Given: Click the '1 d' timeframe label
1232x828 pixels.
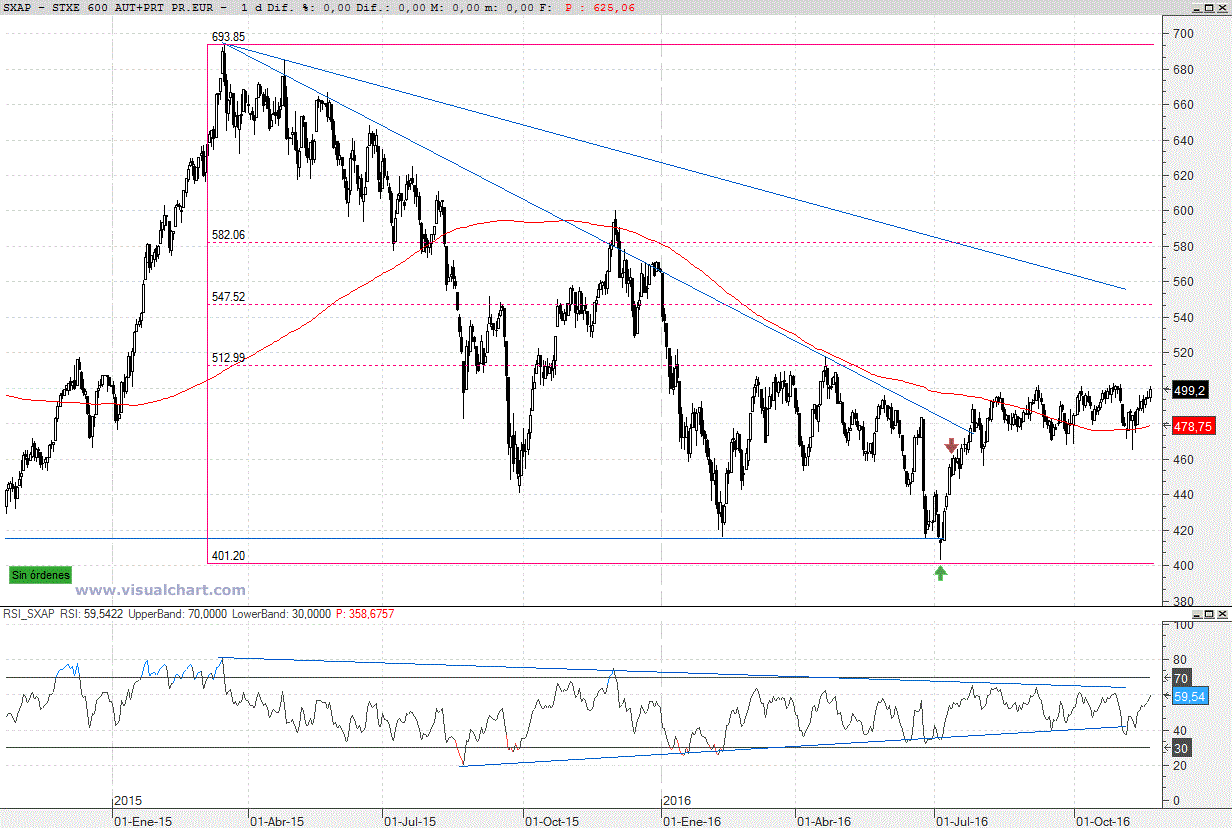Looking at the screenshot, I should pos(250,7).
